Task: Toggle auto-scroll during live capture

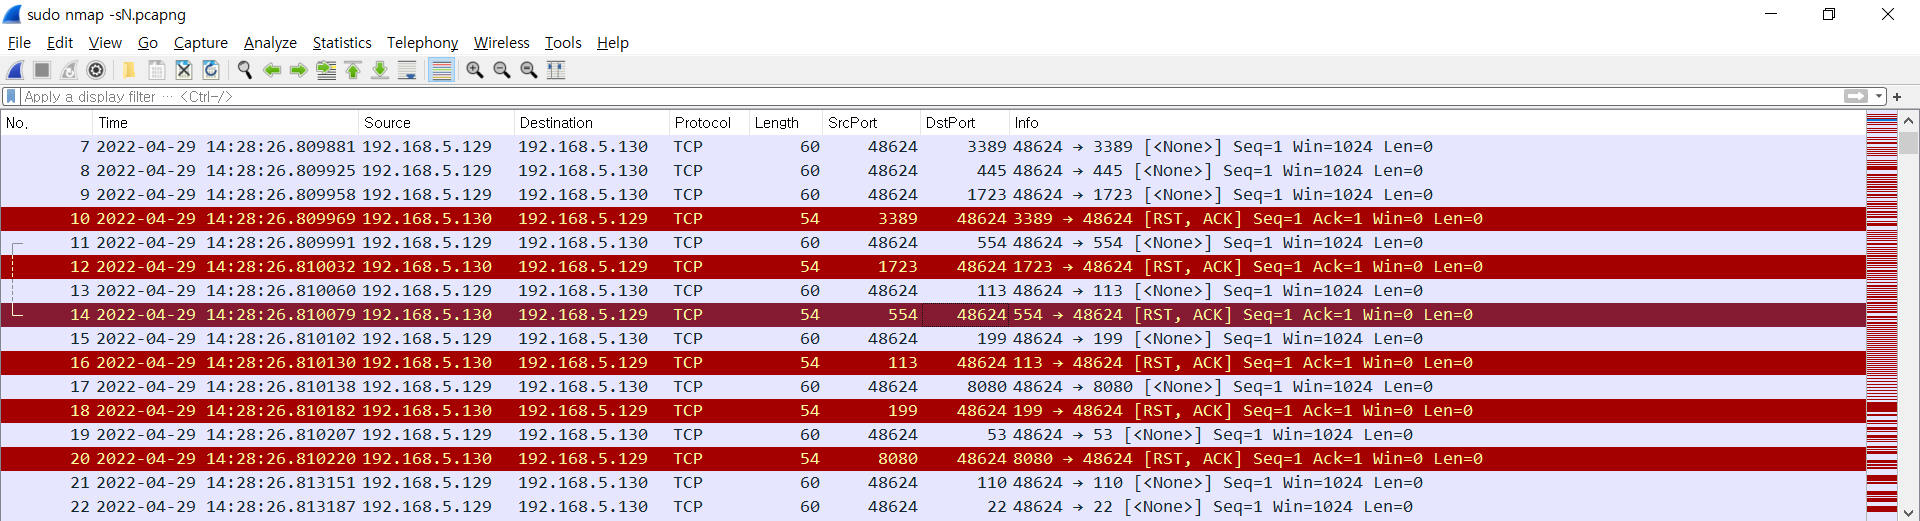Action: pyautogui.click(x=407, y=70)
